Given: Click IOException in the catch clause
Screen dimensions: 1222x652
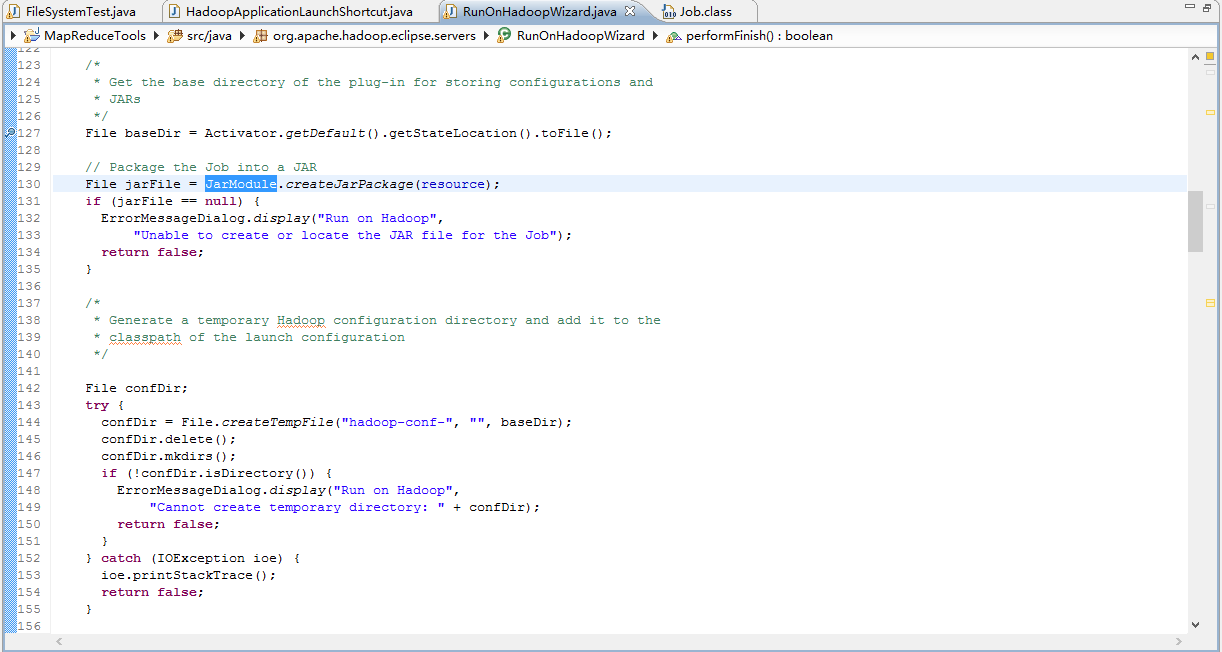Looking at the screenshot, I should pyautogui.click(x=201, y=558).
